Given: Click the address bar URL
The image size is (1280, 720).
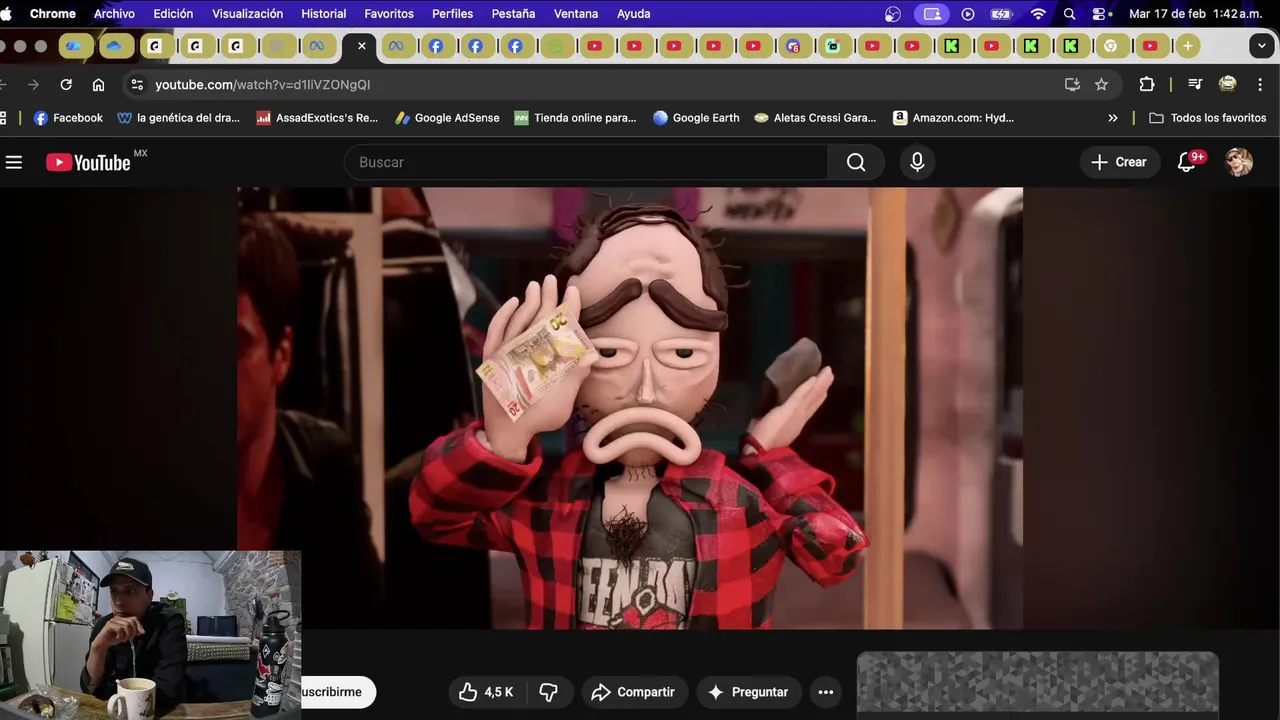Looking at the screenshot, I should pyautogui.click(x=262, y=85).
